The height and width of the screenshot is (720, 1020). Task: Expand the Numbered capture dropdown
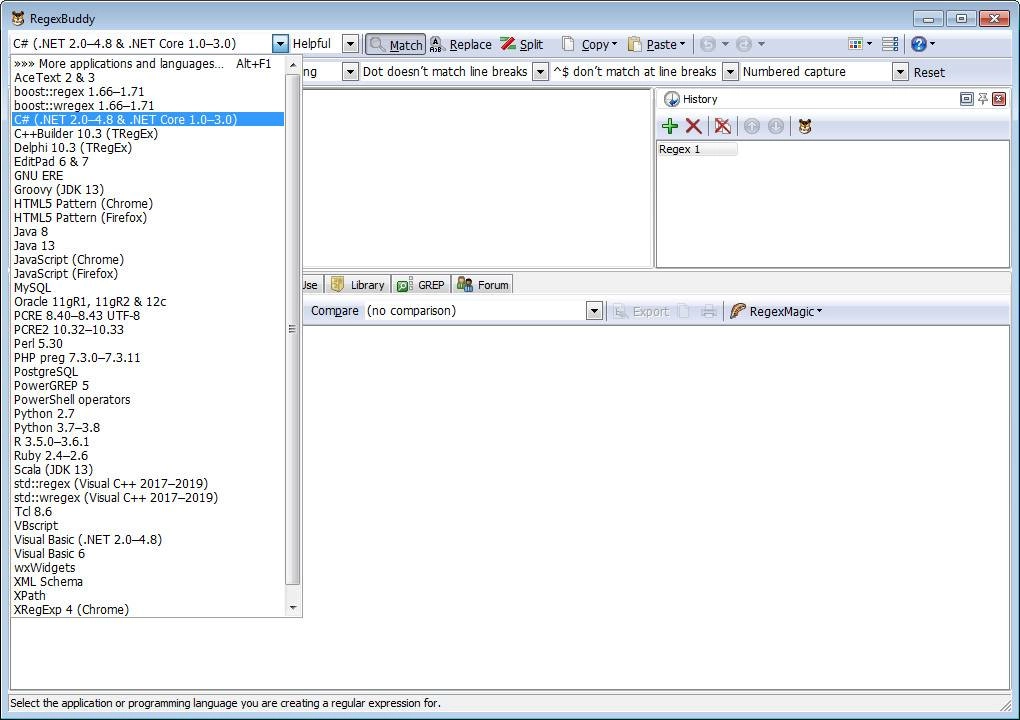click(900, 72)
